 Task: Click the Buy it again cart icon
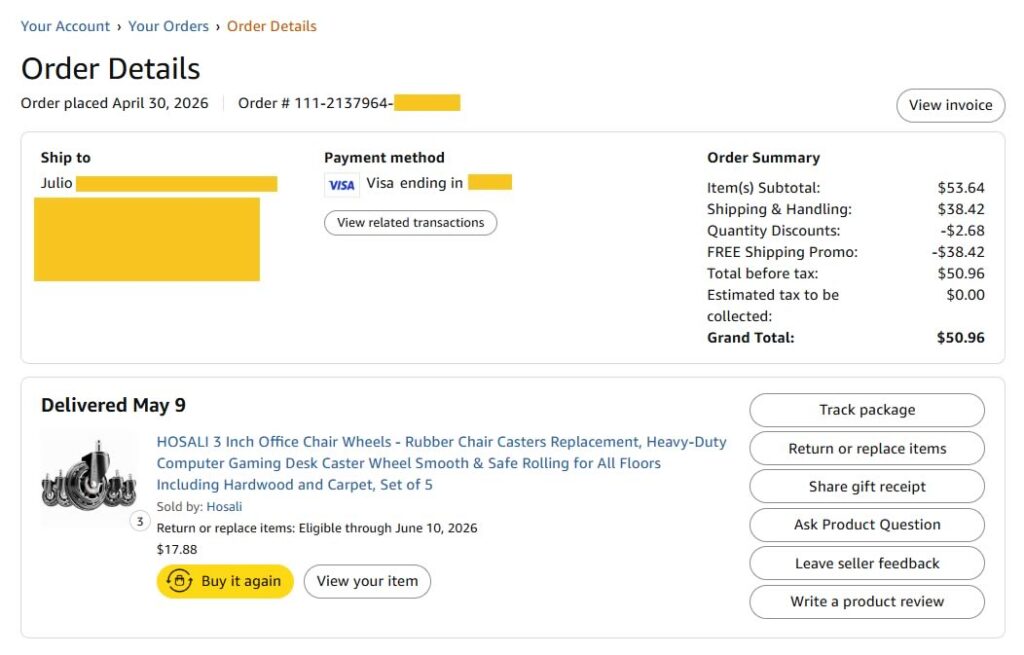coord(179,581)
